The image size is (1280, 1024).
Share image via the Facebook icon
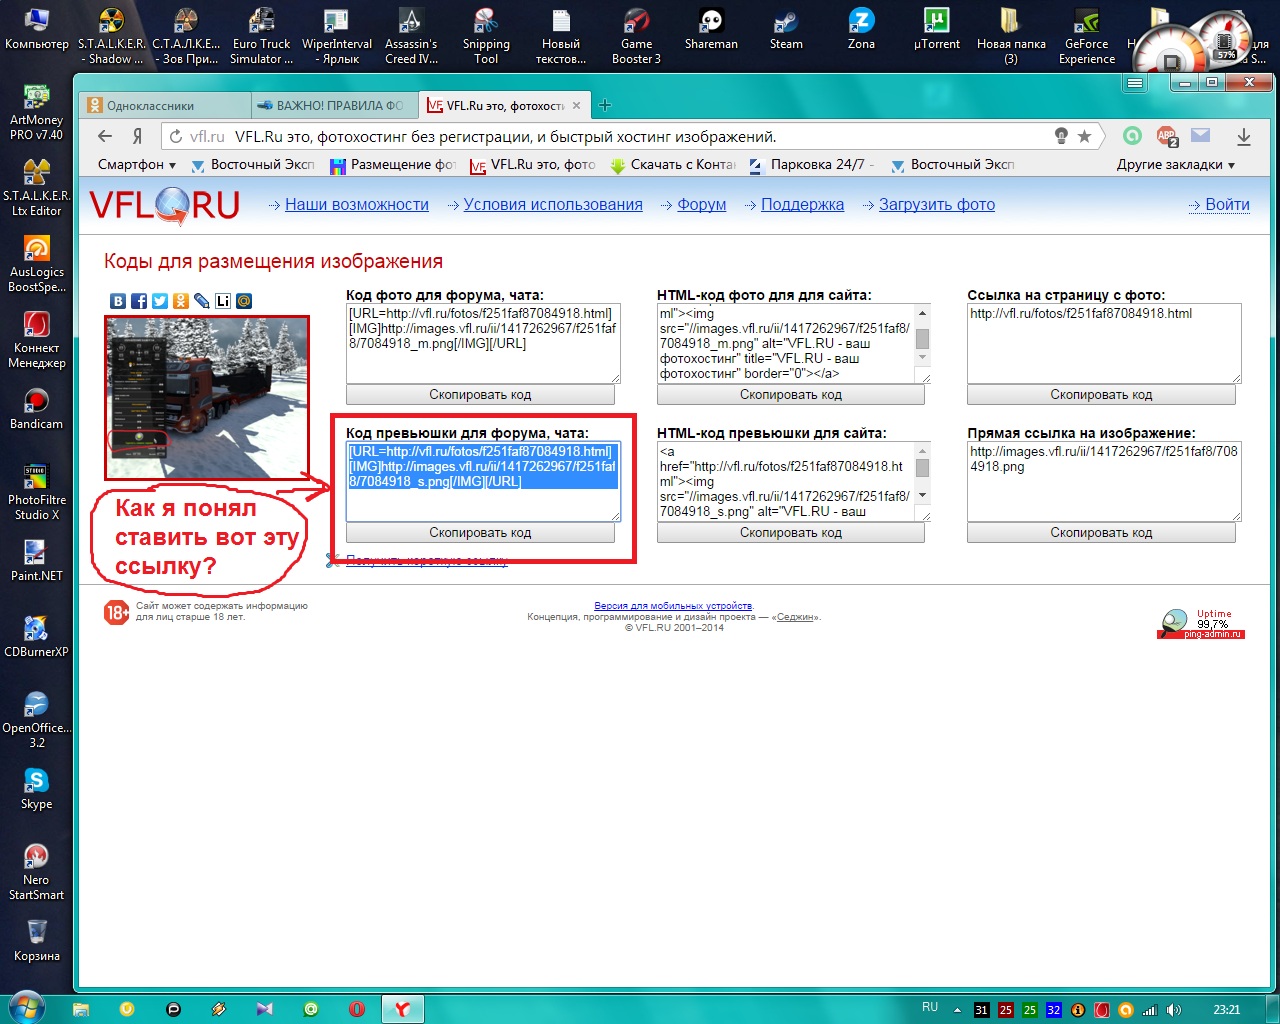(x=139, y=301)
